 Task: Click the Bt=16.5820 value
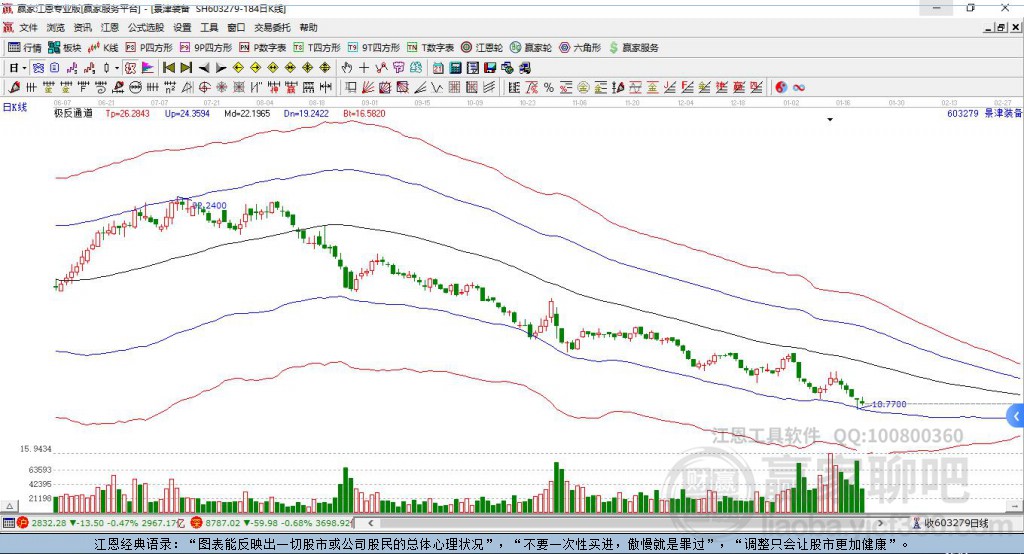(364, 114)
